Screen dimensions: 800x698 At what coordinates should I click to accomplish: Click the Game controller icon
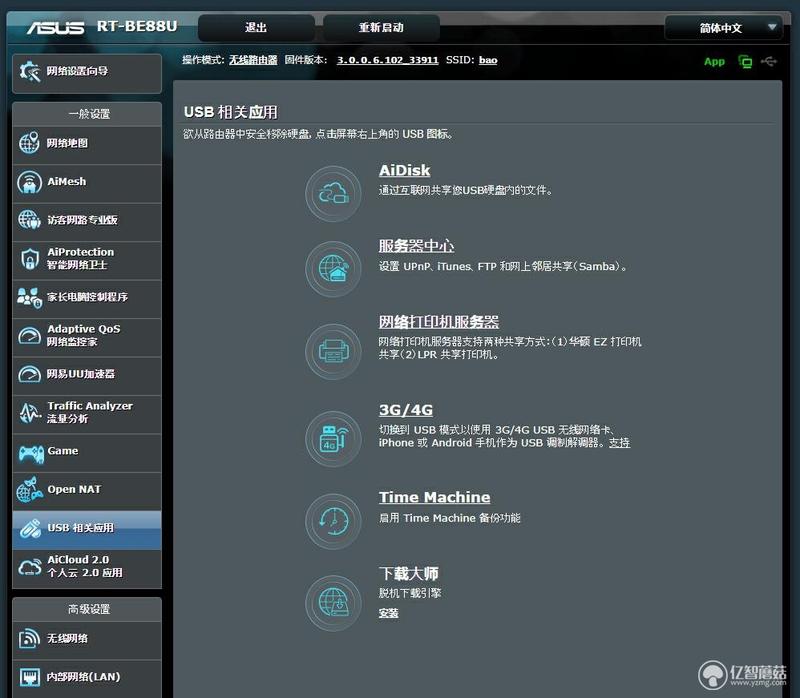(x=31, y=452)
